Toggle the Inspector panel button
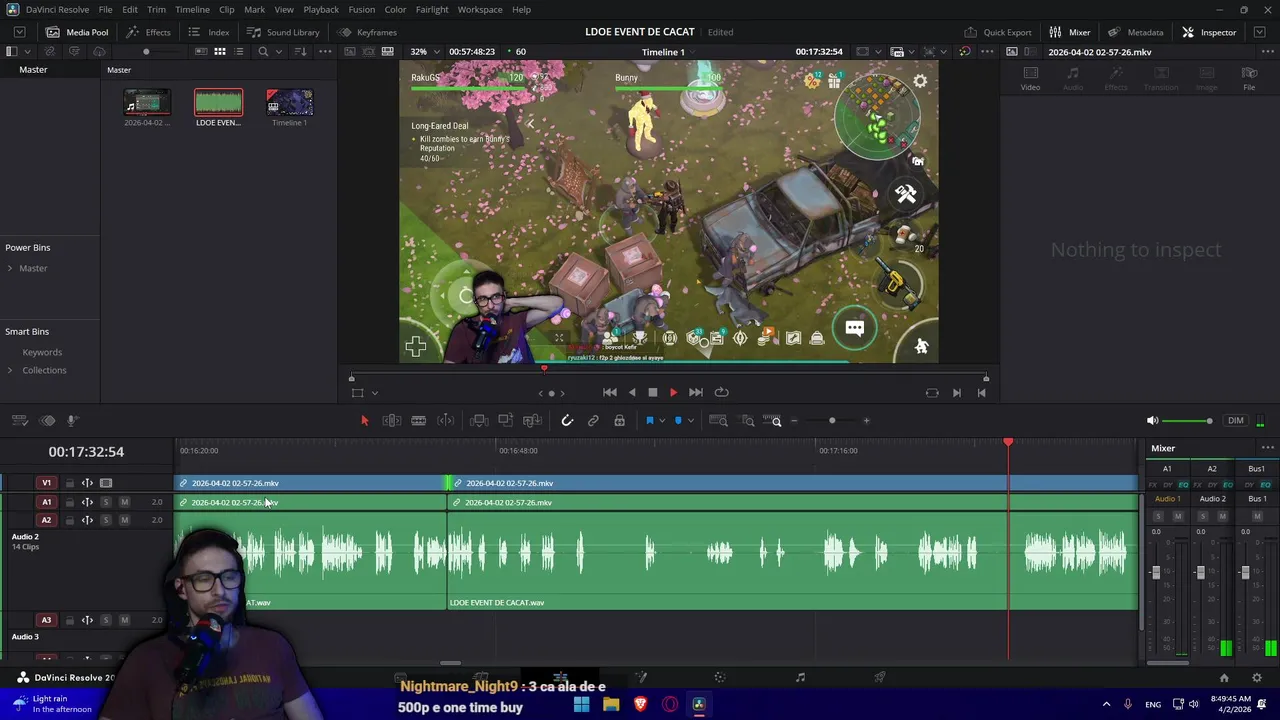The width and height of the screenshot is (1280, 720). point(1209,32)
